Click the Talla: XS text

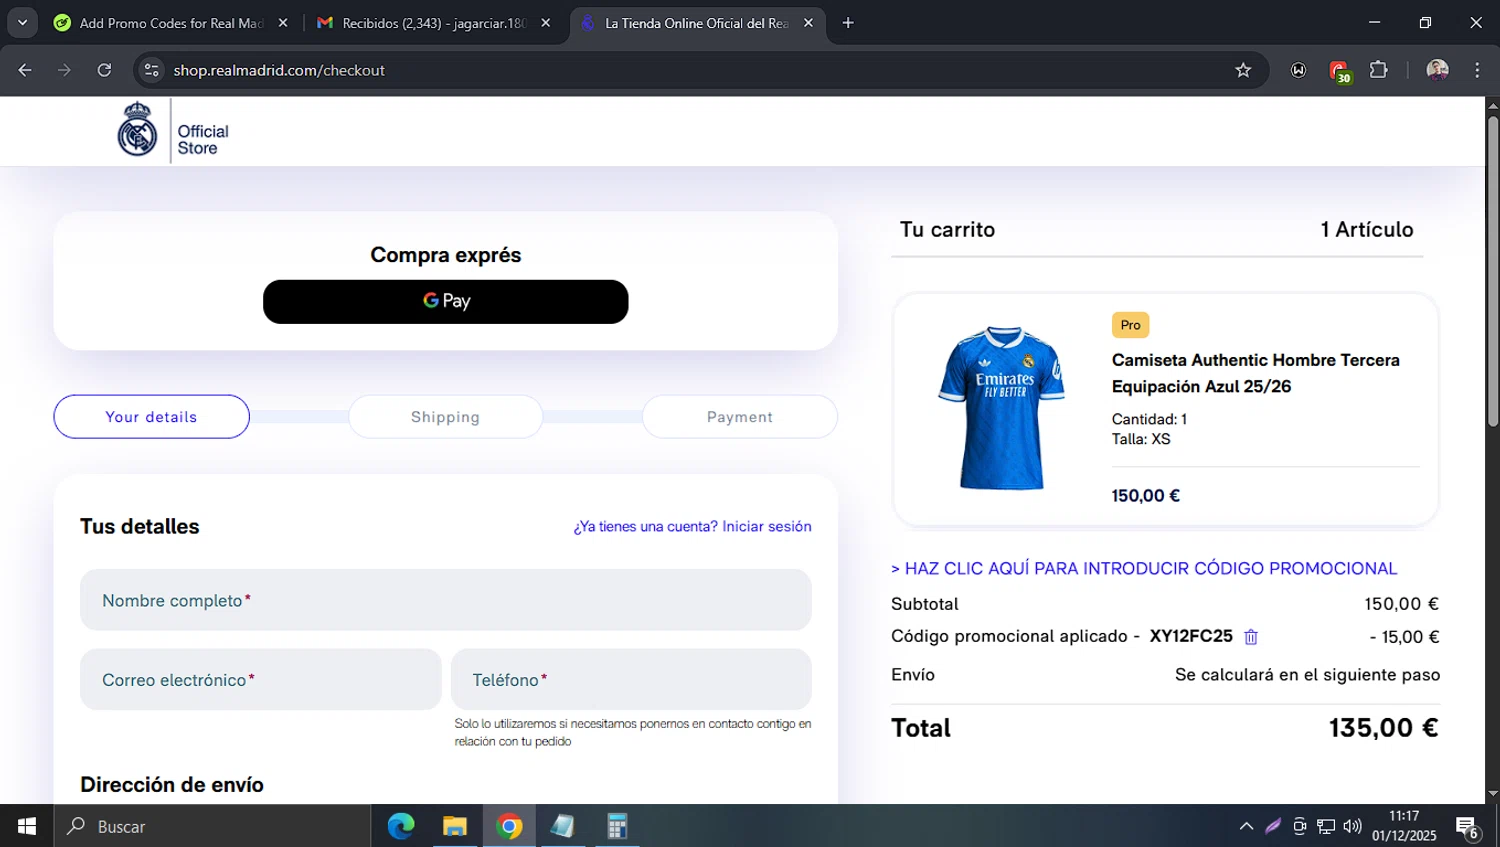[x=1141, y=439]
